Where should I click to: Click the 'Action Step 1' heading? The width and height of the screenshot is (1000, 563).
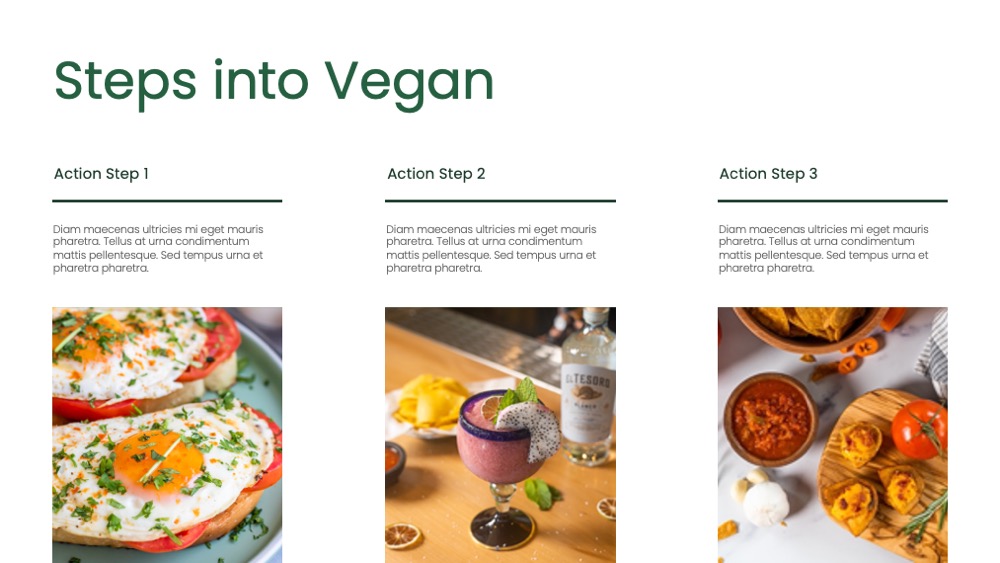point(101,173)
